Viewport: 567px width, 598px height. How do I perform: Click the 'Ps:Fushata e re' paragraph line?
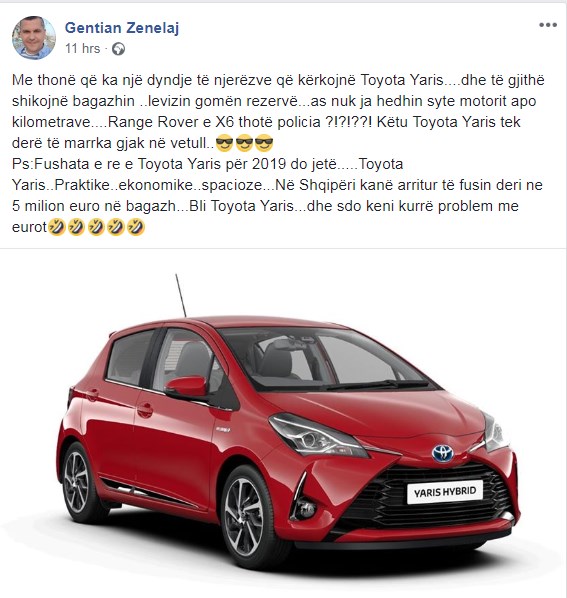tap(207, 164)
